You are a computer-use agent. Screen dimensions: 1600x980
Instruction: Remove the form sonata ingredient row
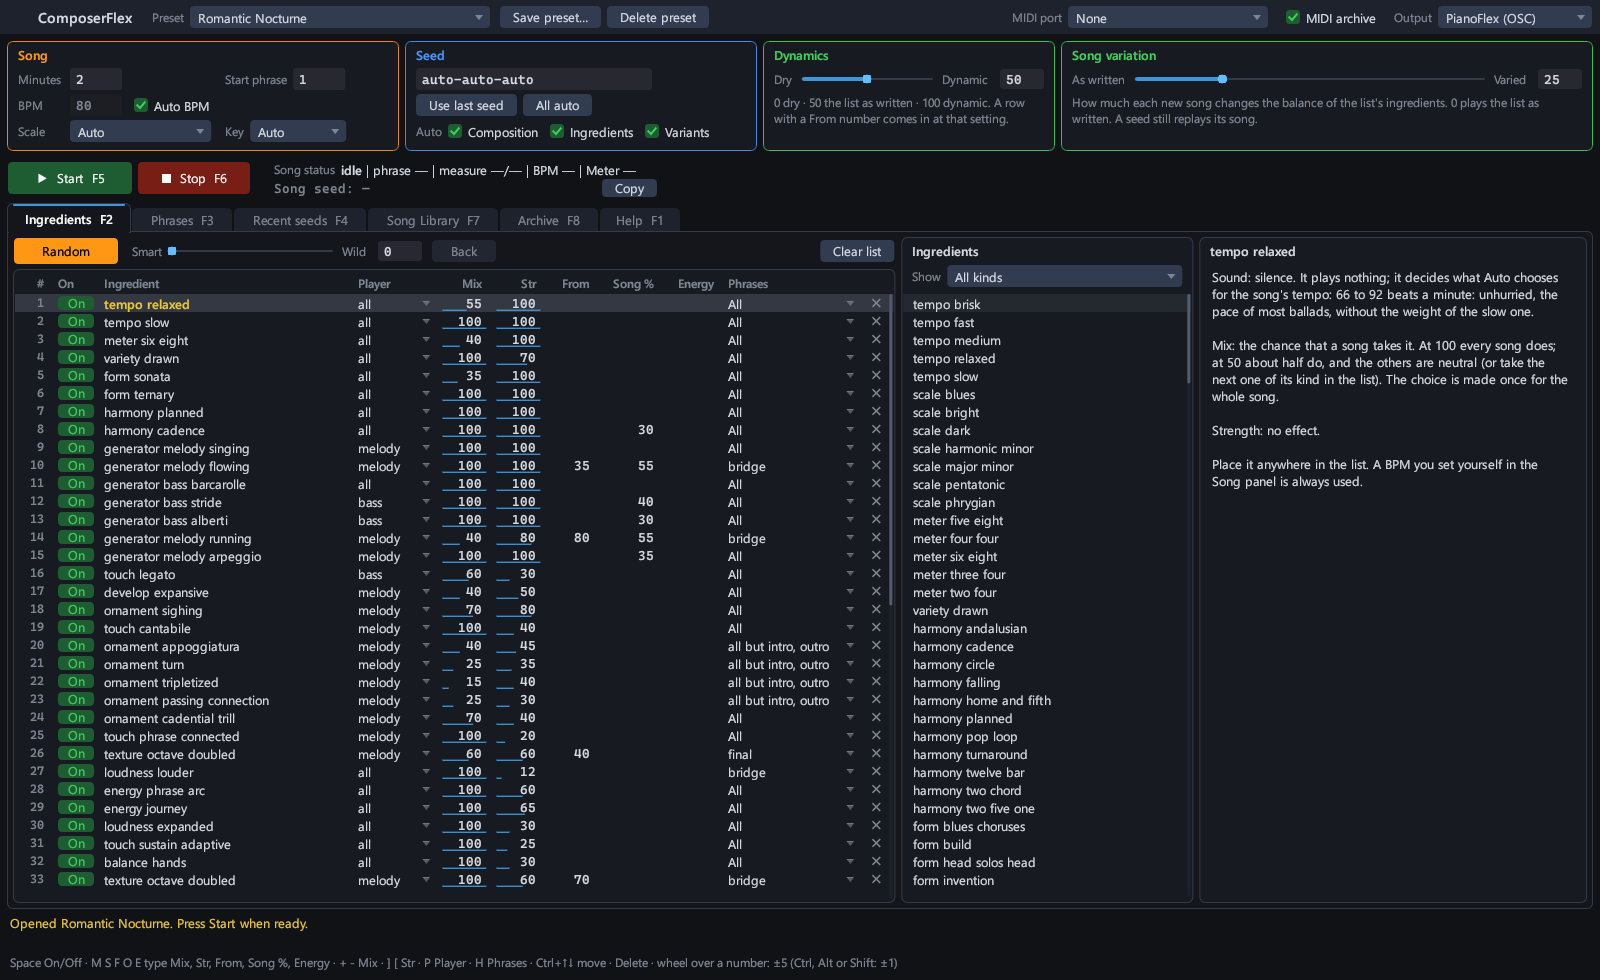pos(876,376)
